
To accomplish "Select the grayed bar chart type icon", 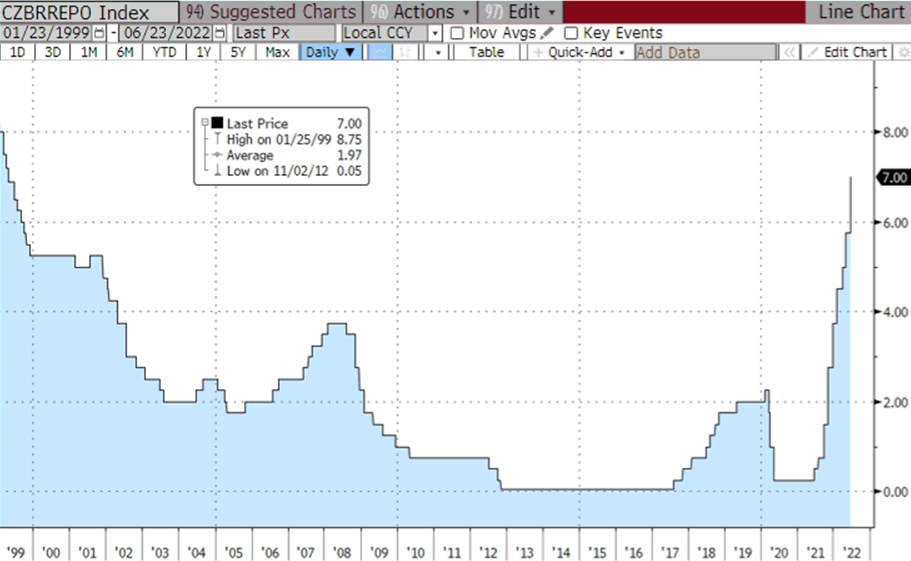I will tap(405, 52).
